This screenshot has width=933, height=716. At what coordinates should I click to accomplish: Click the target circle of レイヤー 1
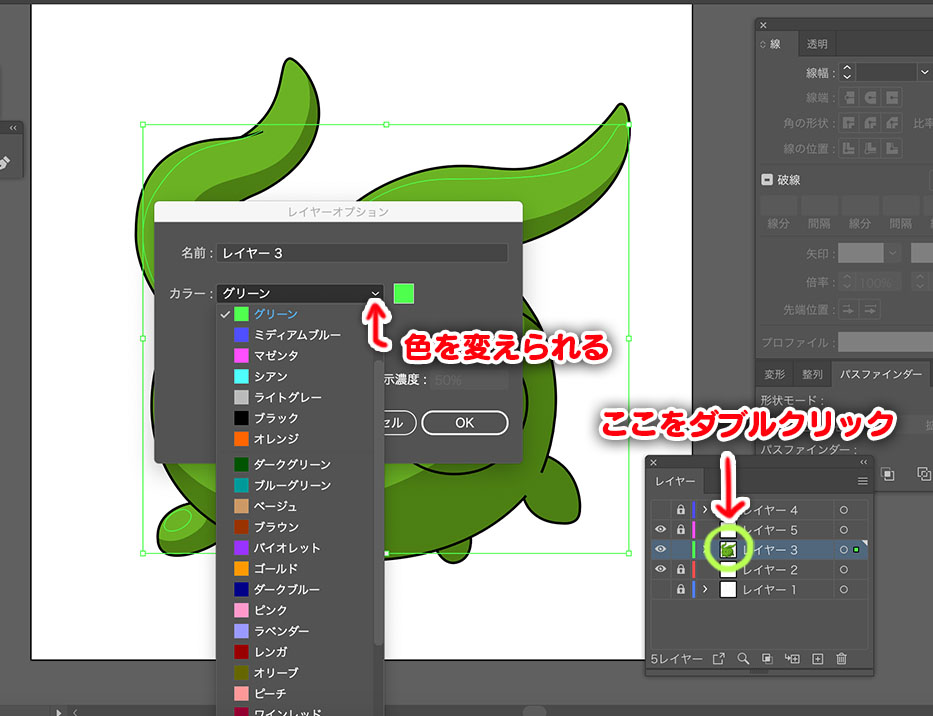[844, 590]
